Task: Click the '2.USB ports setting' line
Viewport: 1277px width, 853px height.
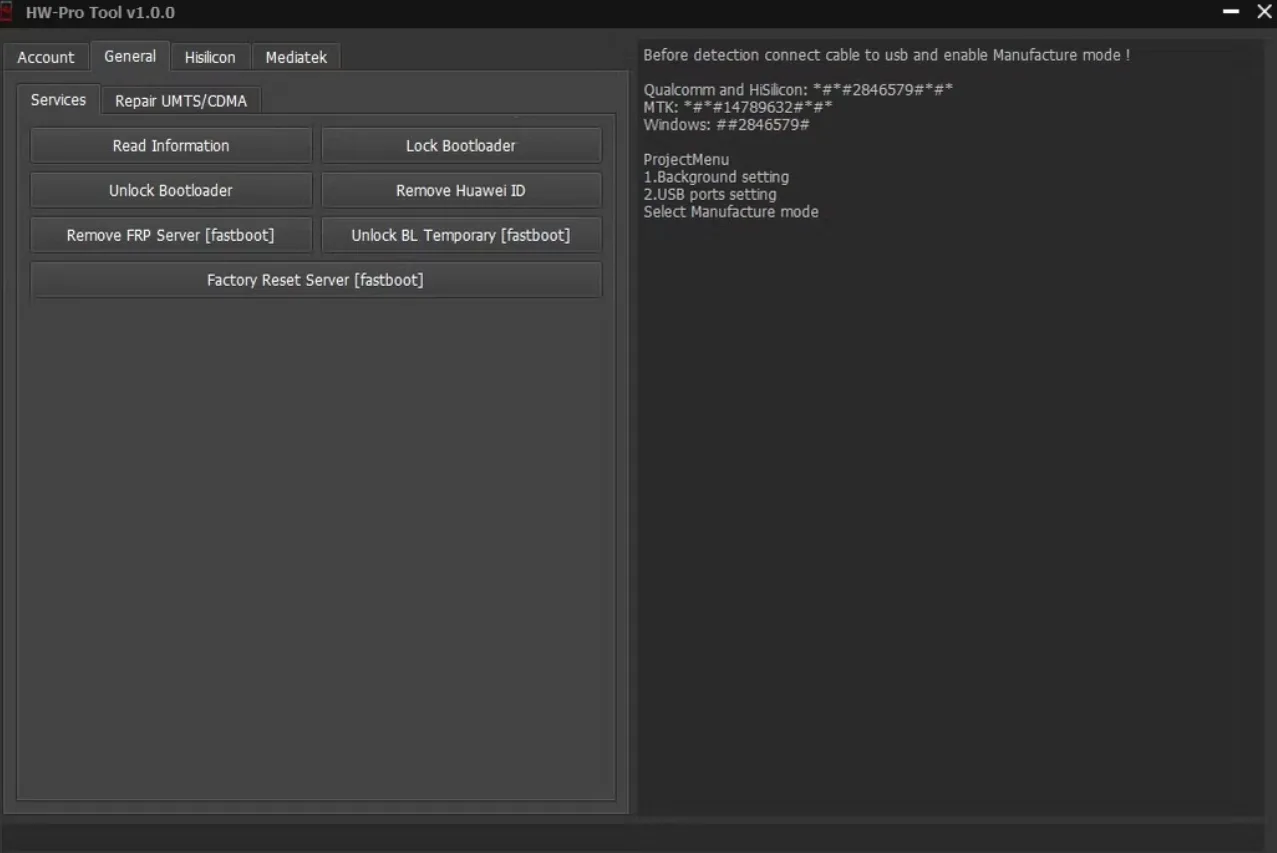Action: (x=710, y=194)
